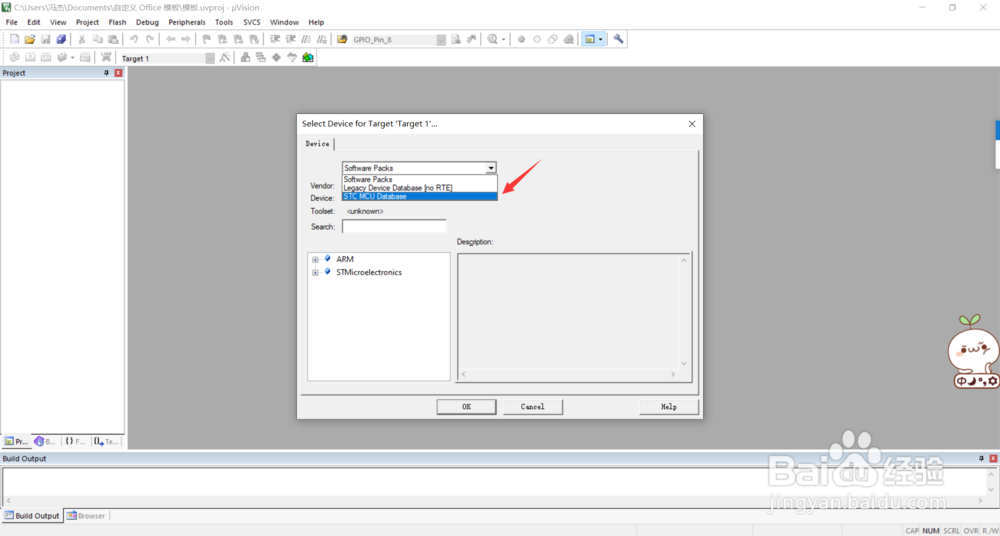1000x536 pixels.
Task: Click the Manage Project Items icon
Action: 245,58
